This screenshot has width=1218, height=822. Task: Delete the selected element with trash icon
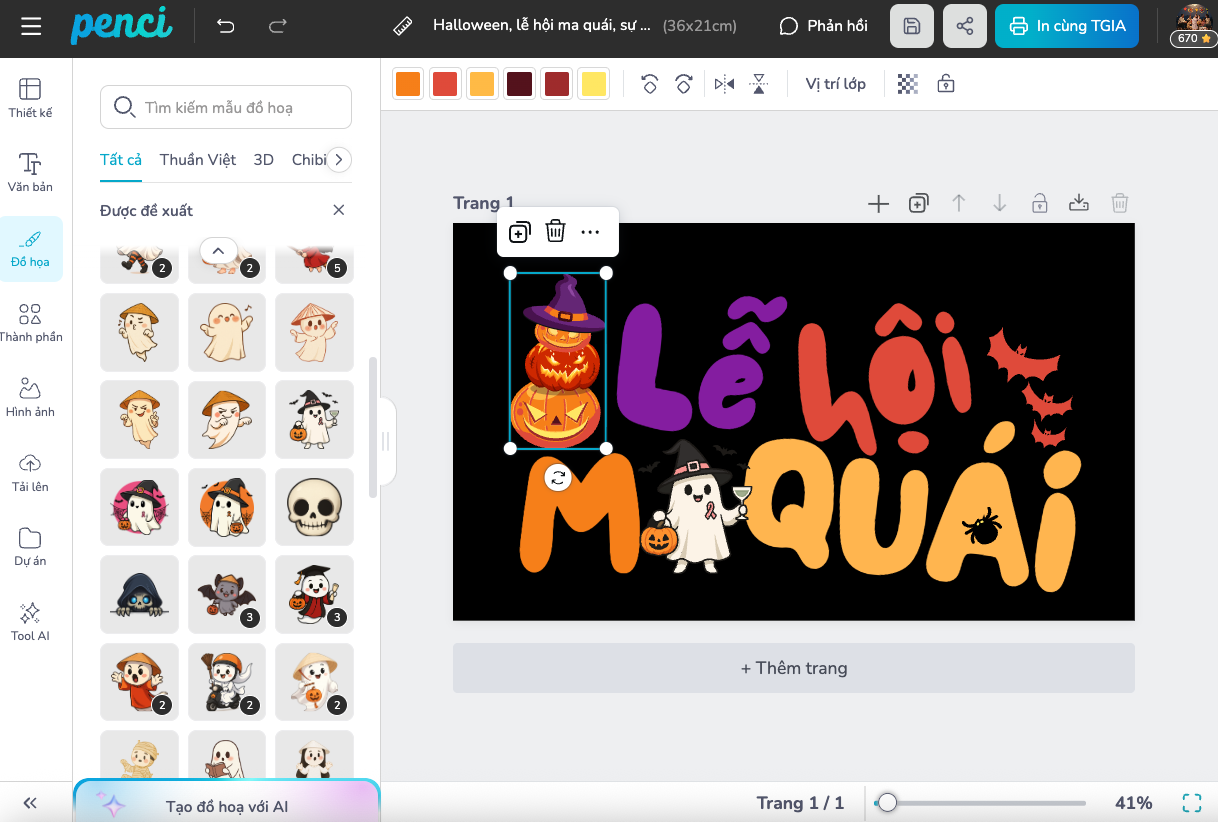(556, 232)
